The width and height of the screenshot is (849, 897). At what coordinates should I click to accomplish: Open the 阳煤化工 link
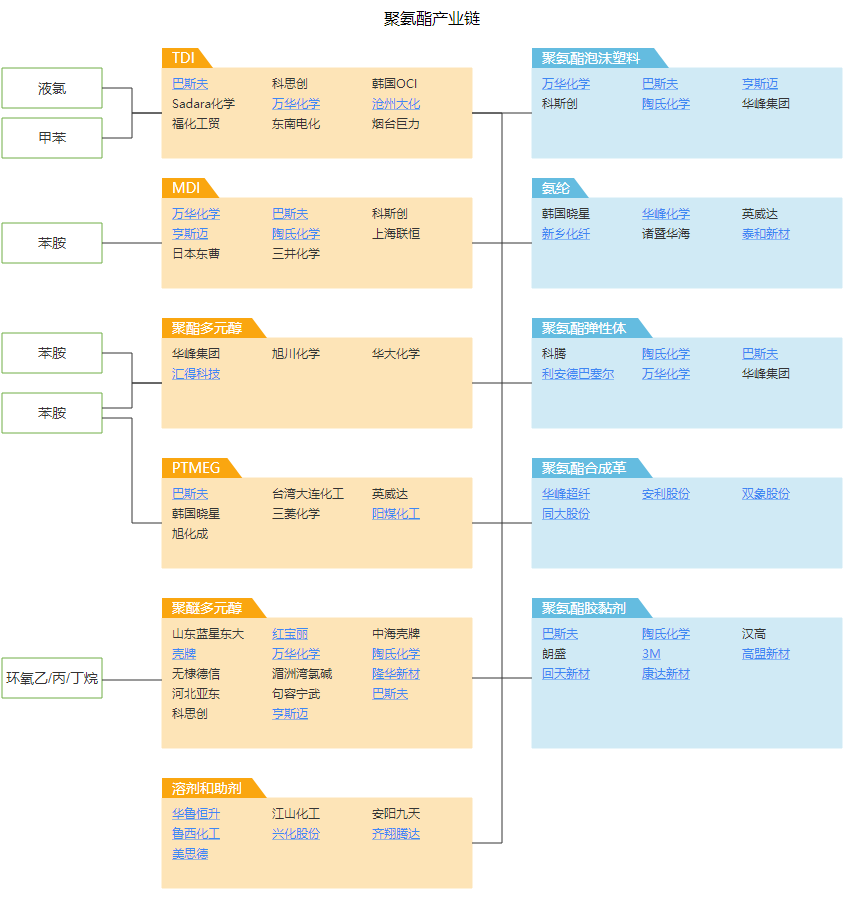click(x=396, y=513)
